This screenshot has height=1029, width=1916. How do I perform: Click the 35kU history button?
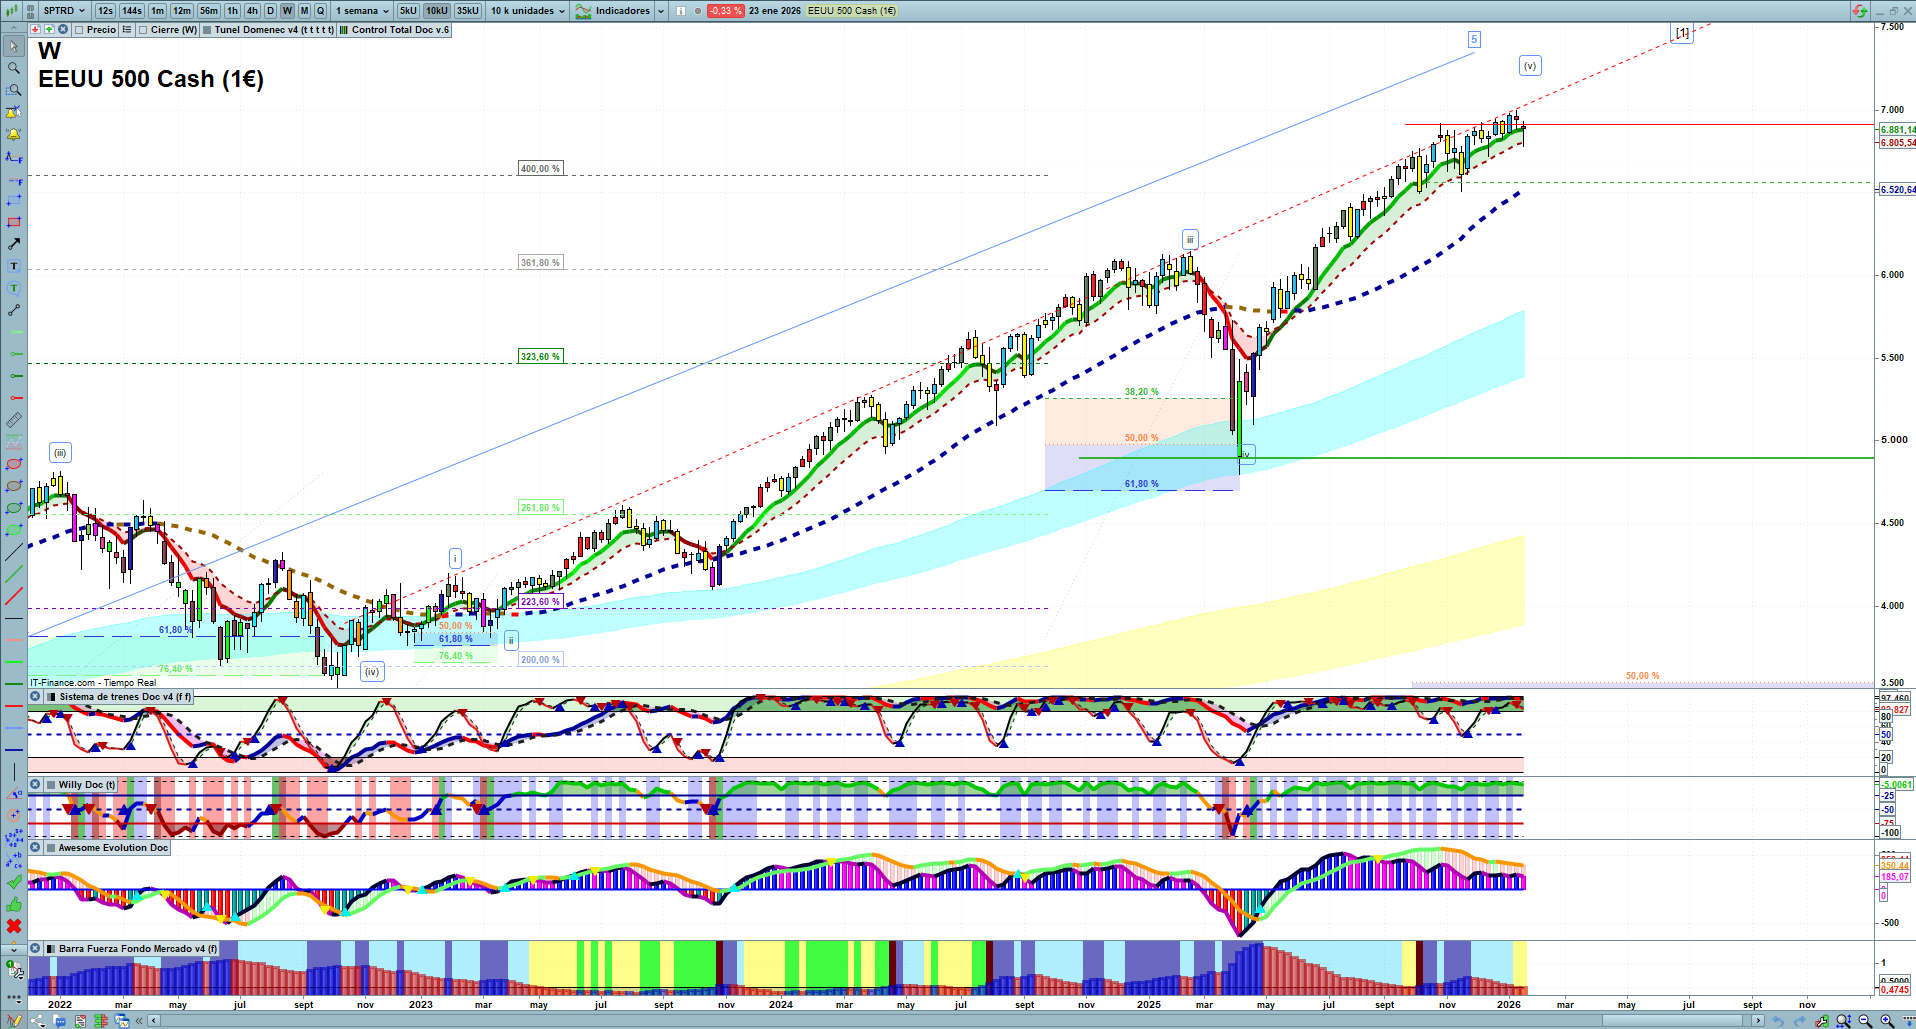click(x=468, y=11)
